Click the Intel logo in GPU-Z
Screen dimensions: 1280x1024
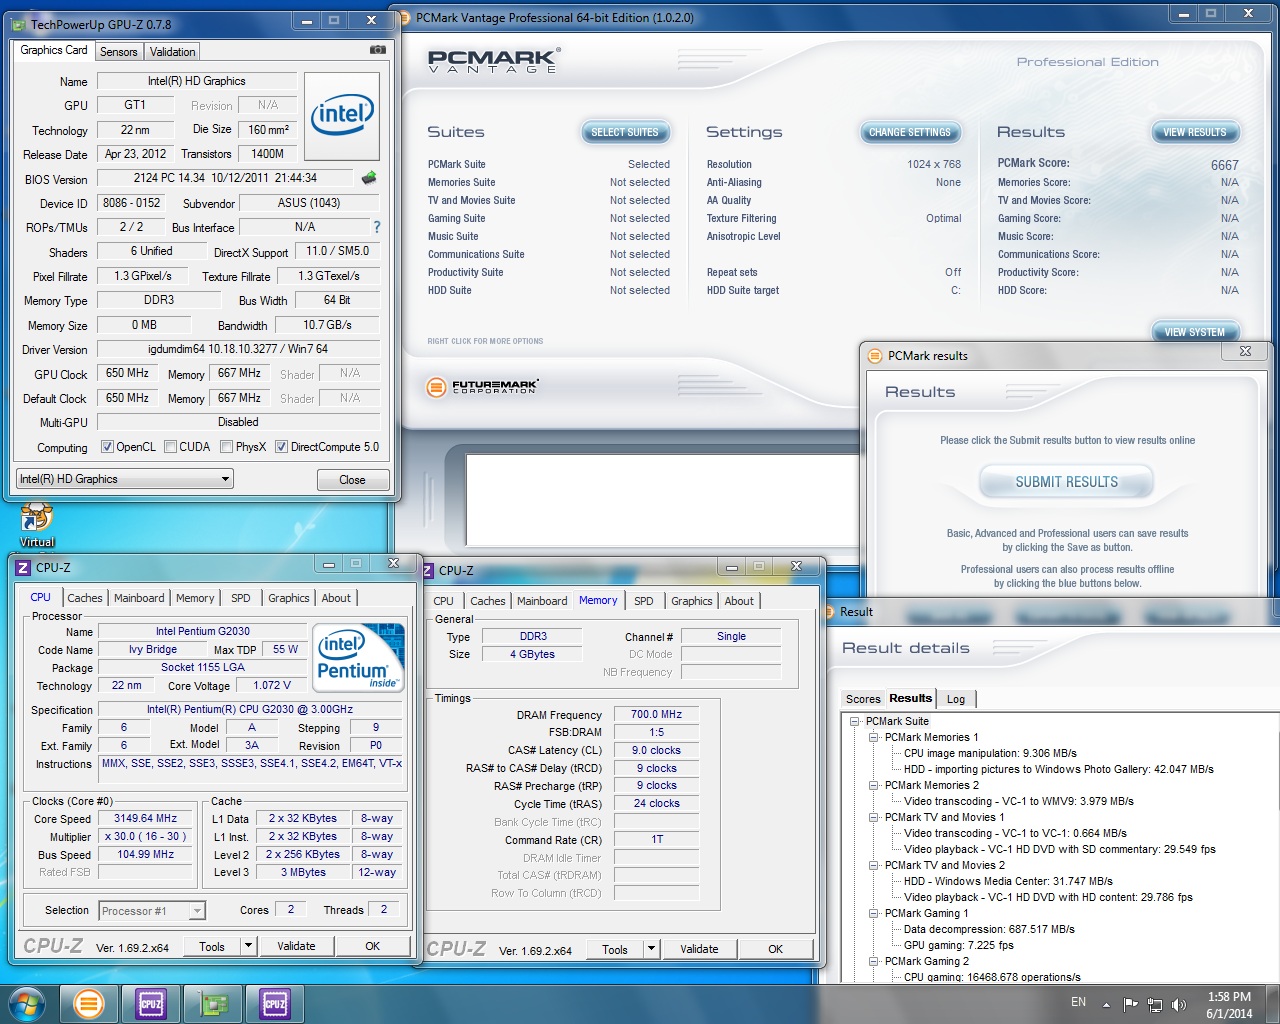(342, 116)
